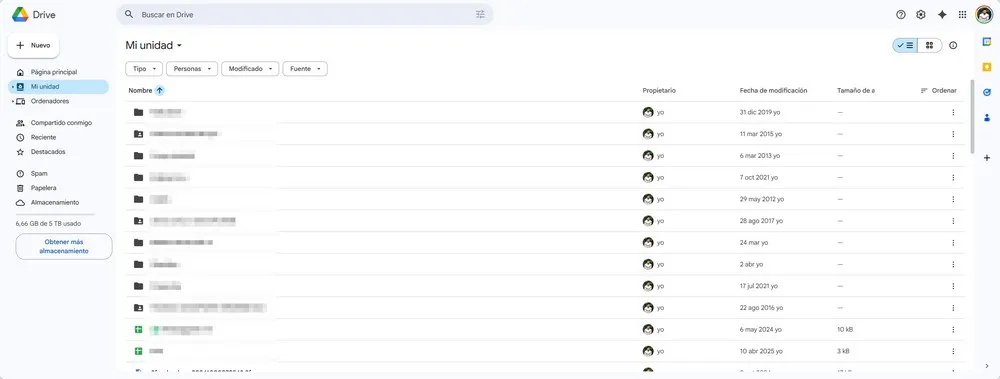The width and height of the screenshot is (1000, 379).
Task: Open Google Keep side panel icon
Action: pyautogui.click(x=987, y=67)
